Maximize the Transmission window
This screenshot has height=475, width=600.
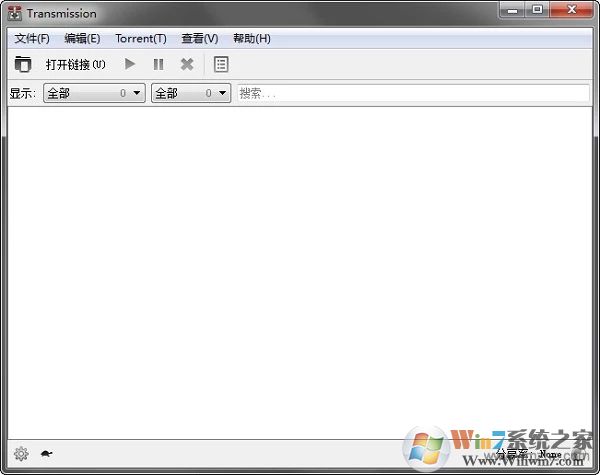[x=537, y=10]
